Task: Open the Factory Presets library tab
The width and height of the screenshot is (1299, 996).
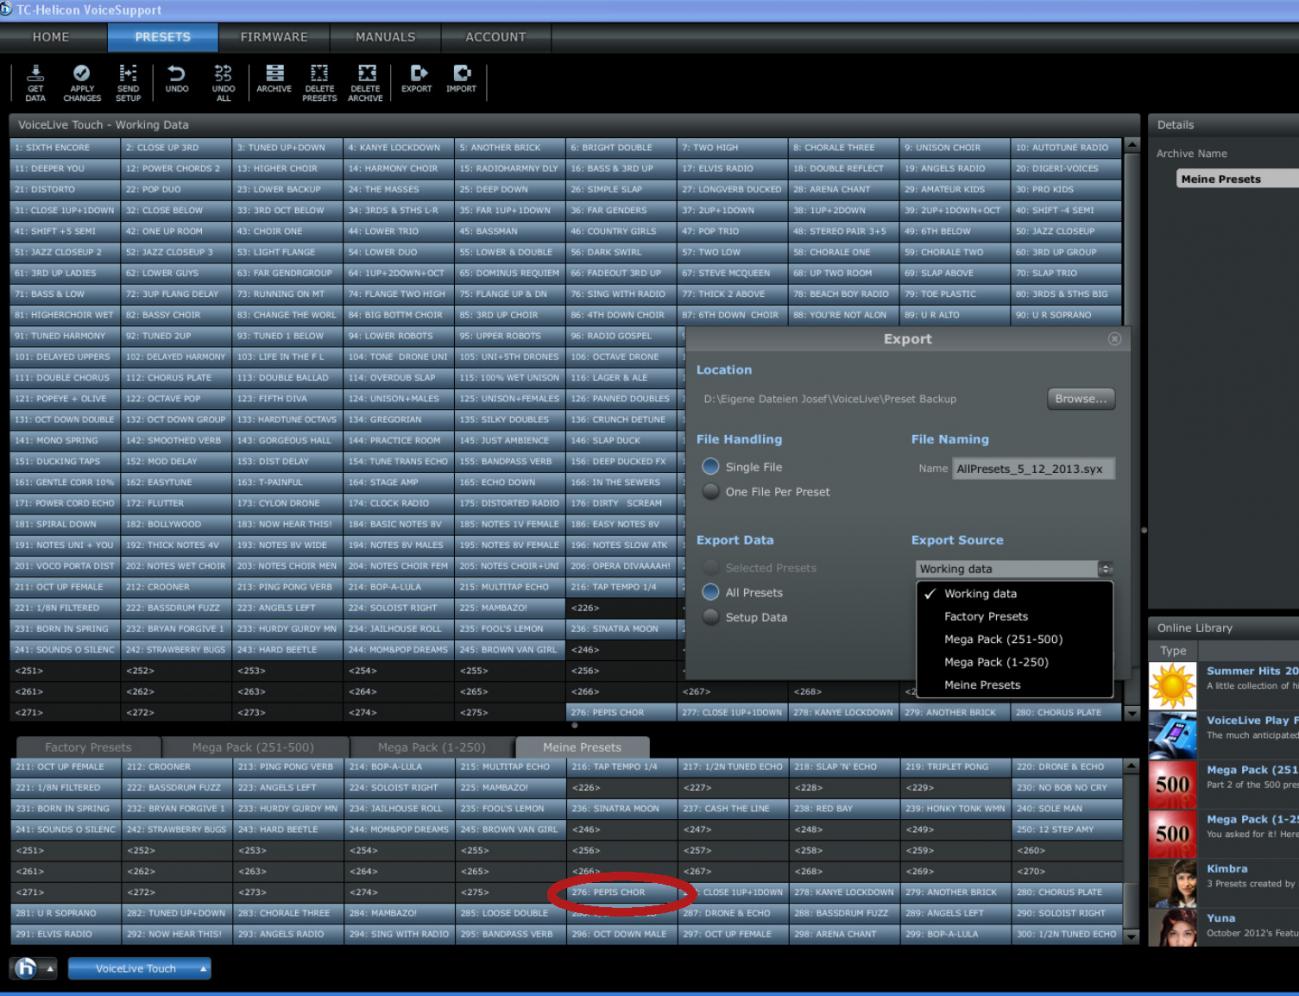Action: pyautogui.click(x=88, y=747)
